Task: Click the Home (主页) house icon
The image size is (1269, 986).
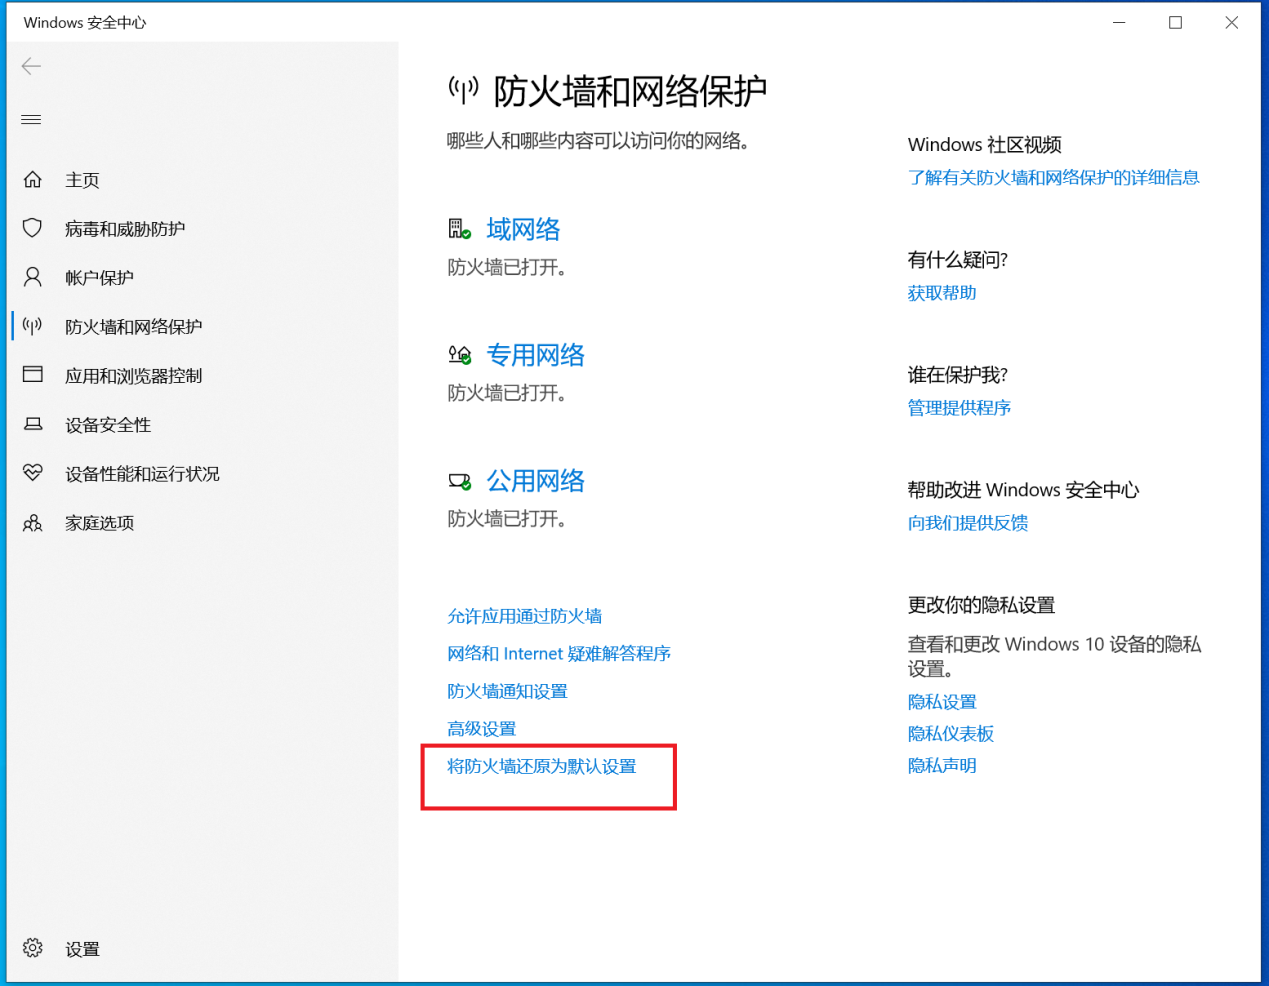Action: (33, 180)
